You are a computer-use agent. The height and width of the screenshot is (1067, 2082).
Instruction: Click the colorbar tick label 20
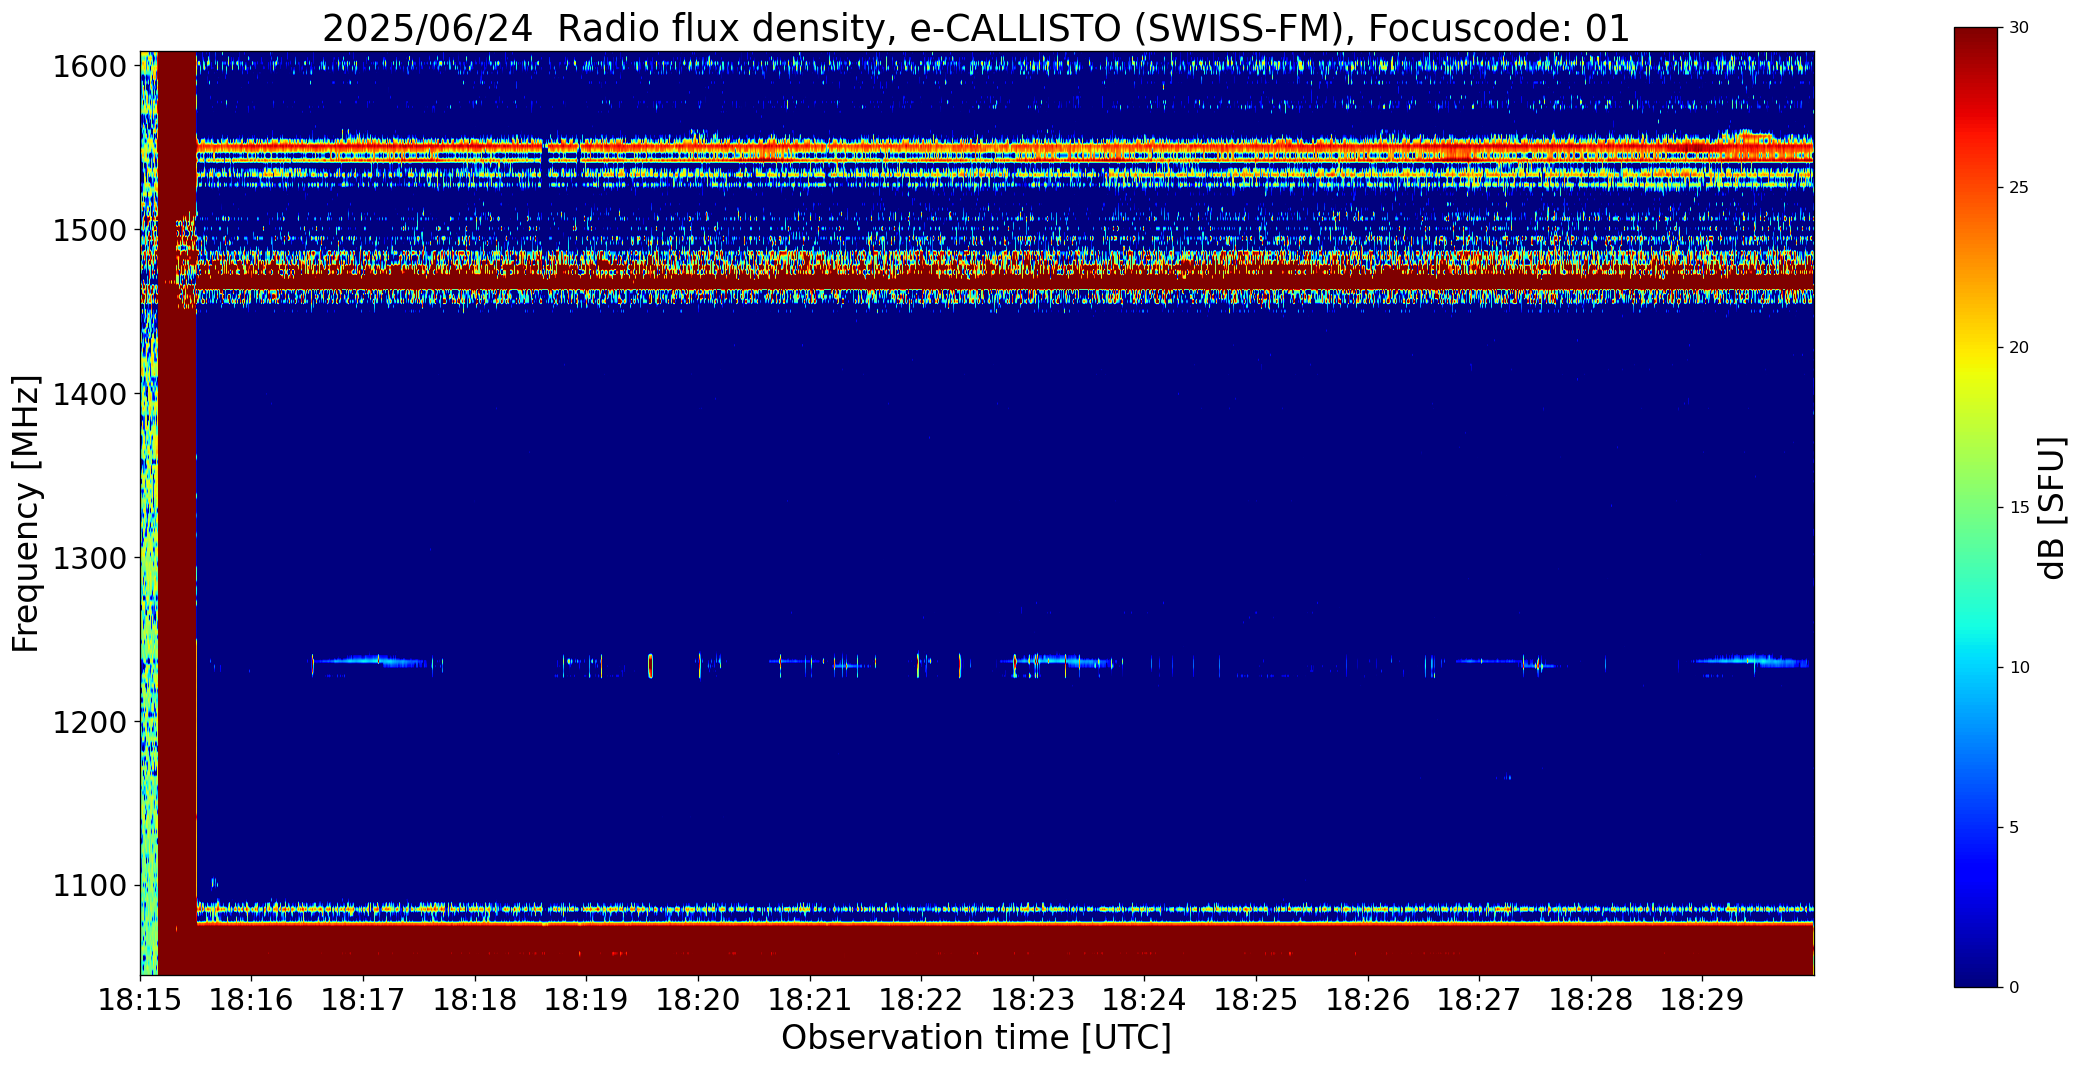2019,348
